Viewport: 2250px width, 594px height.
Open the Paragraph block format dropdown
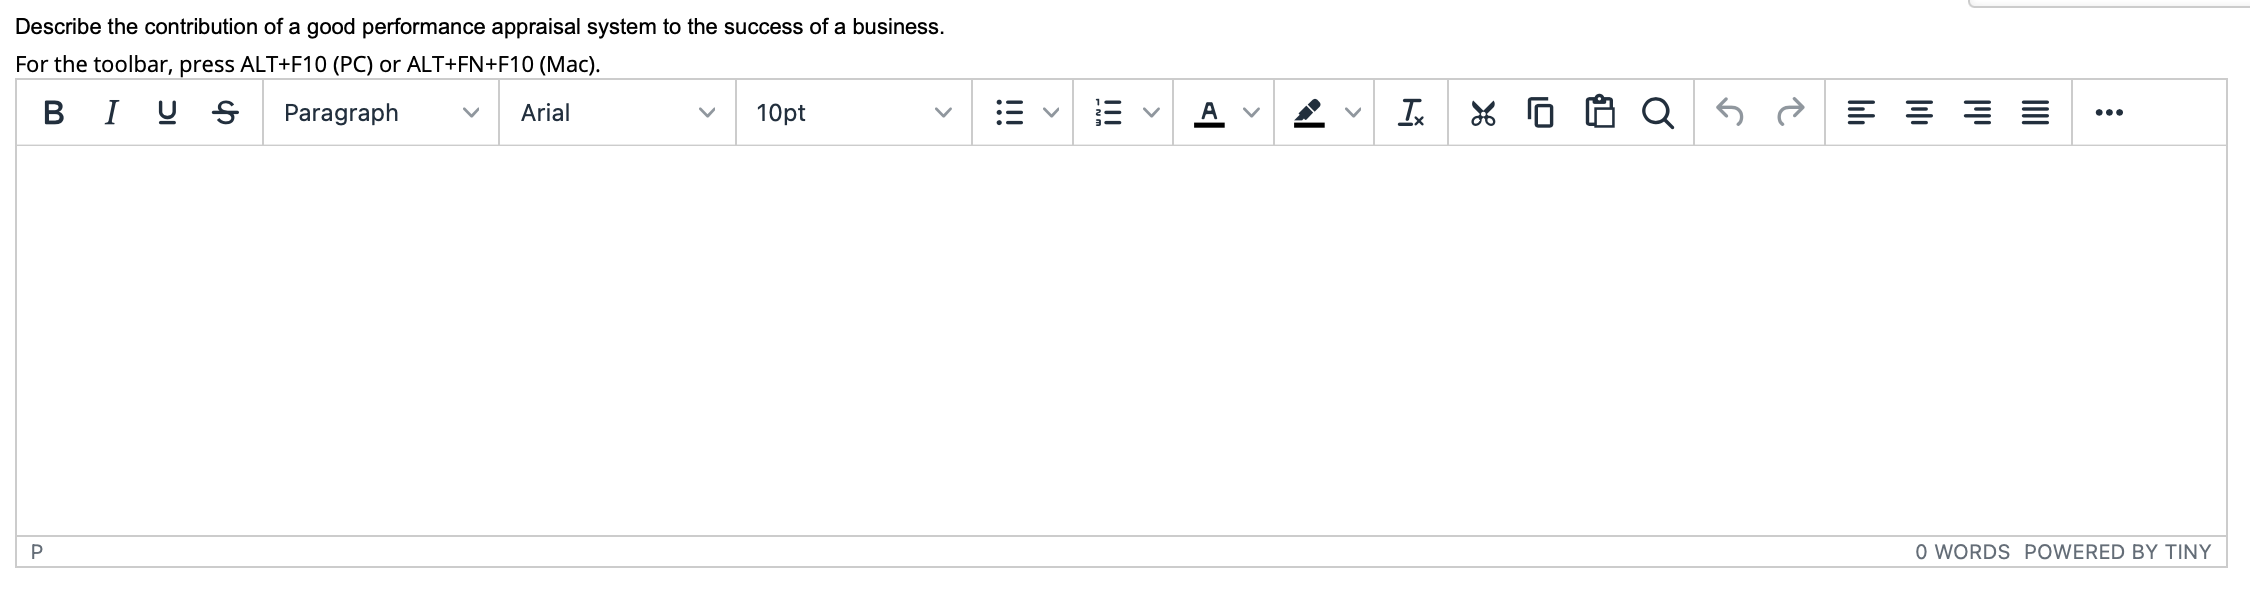pos(381,113)
